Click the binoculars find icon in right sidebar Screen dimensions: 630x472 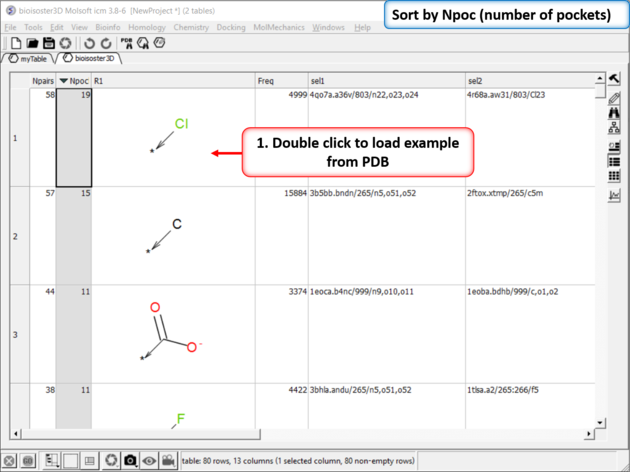click(614, 114)
